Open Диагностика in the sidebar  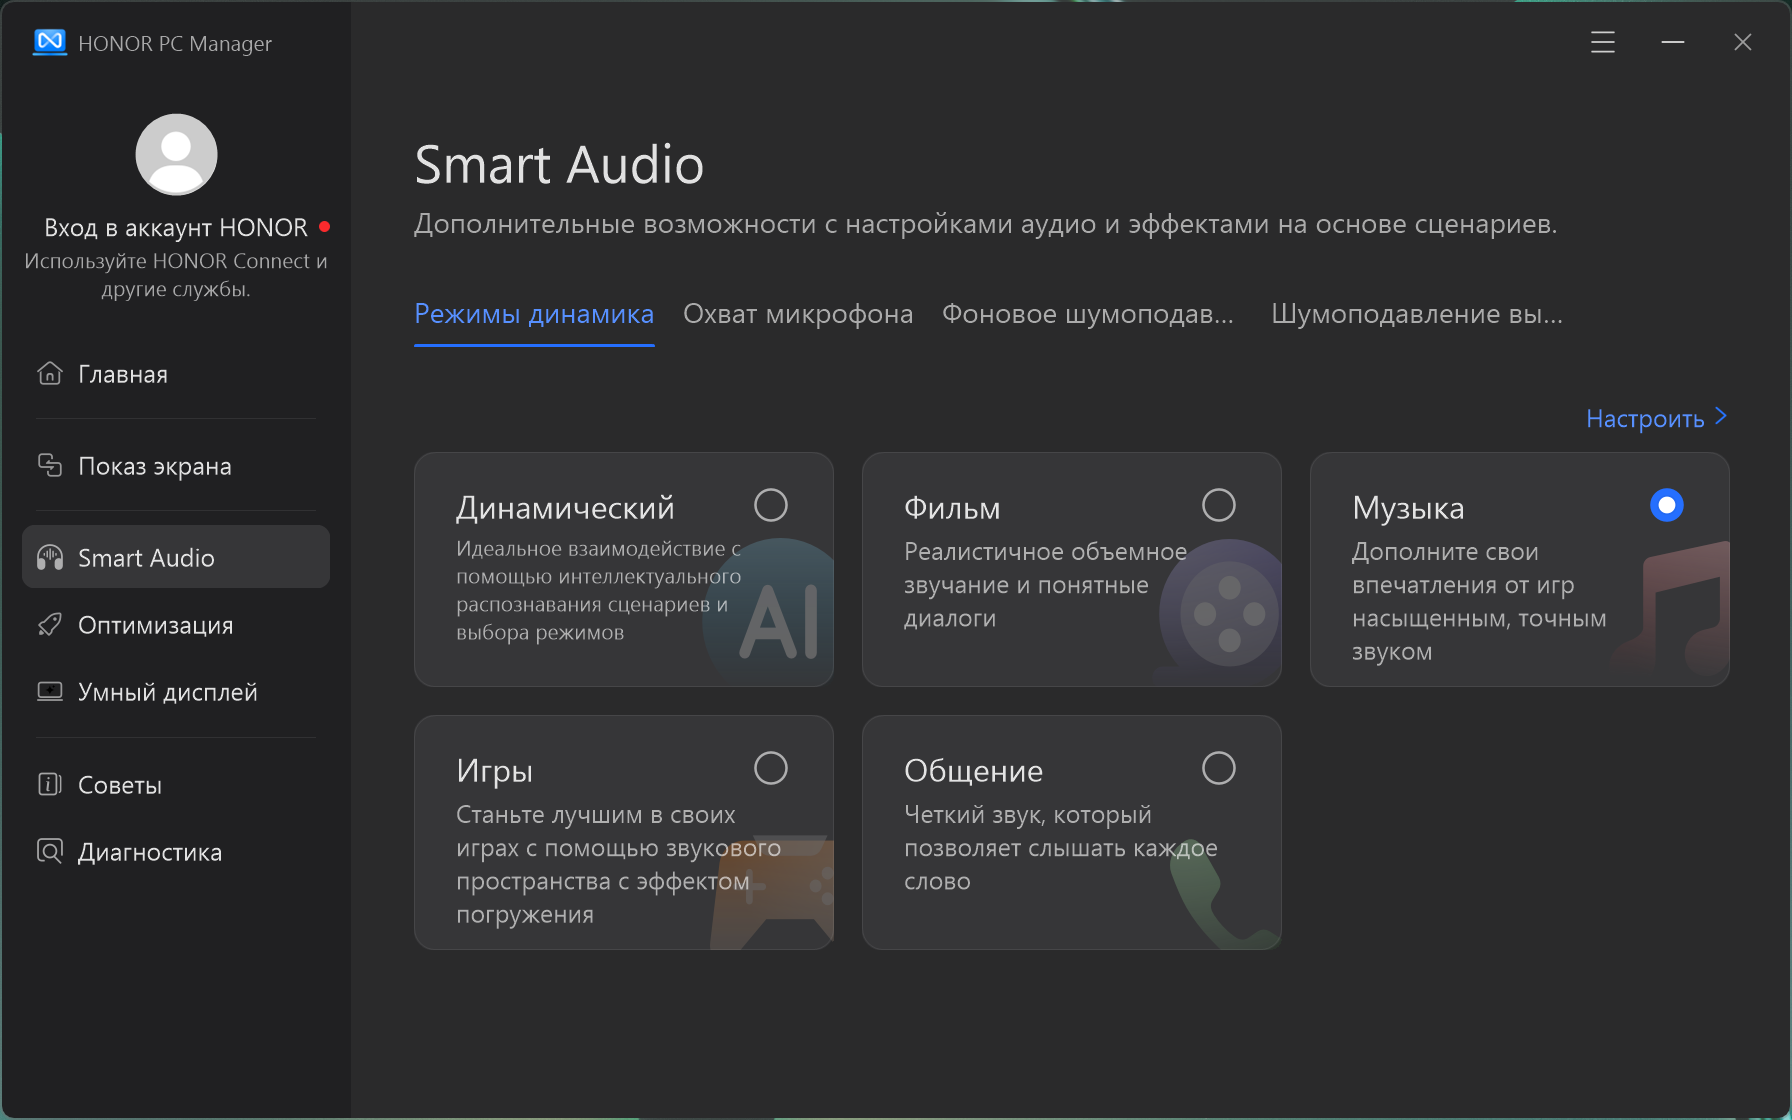click(x=176, y=851)
